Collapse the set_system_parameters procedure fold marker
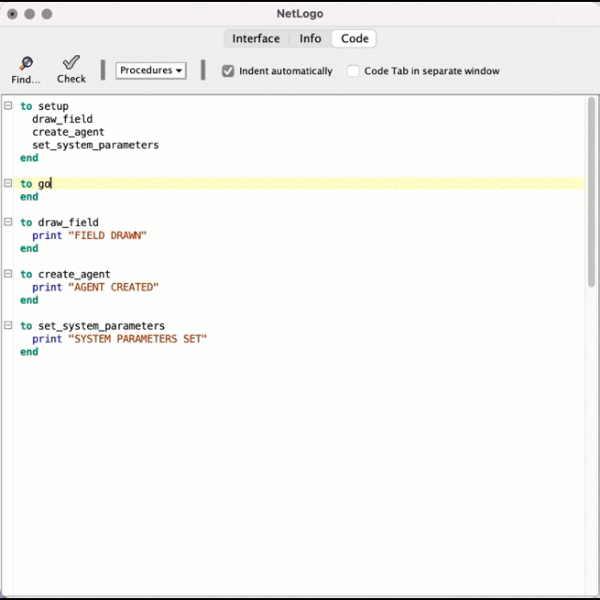Viewport: 600px width, 600px height. click(x=8, y=325)
